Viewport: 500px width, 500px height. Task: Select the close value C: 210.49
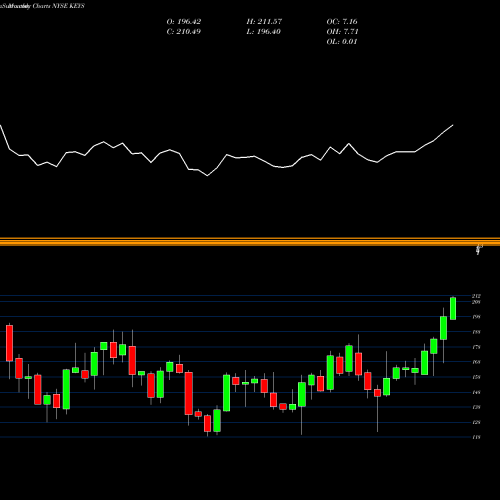click(x=184, y=32)
